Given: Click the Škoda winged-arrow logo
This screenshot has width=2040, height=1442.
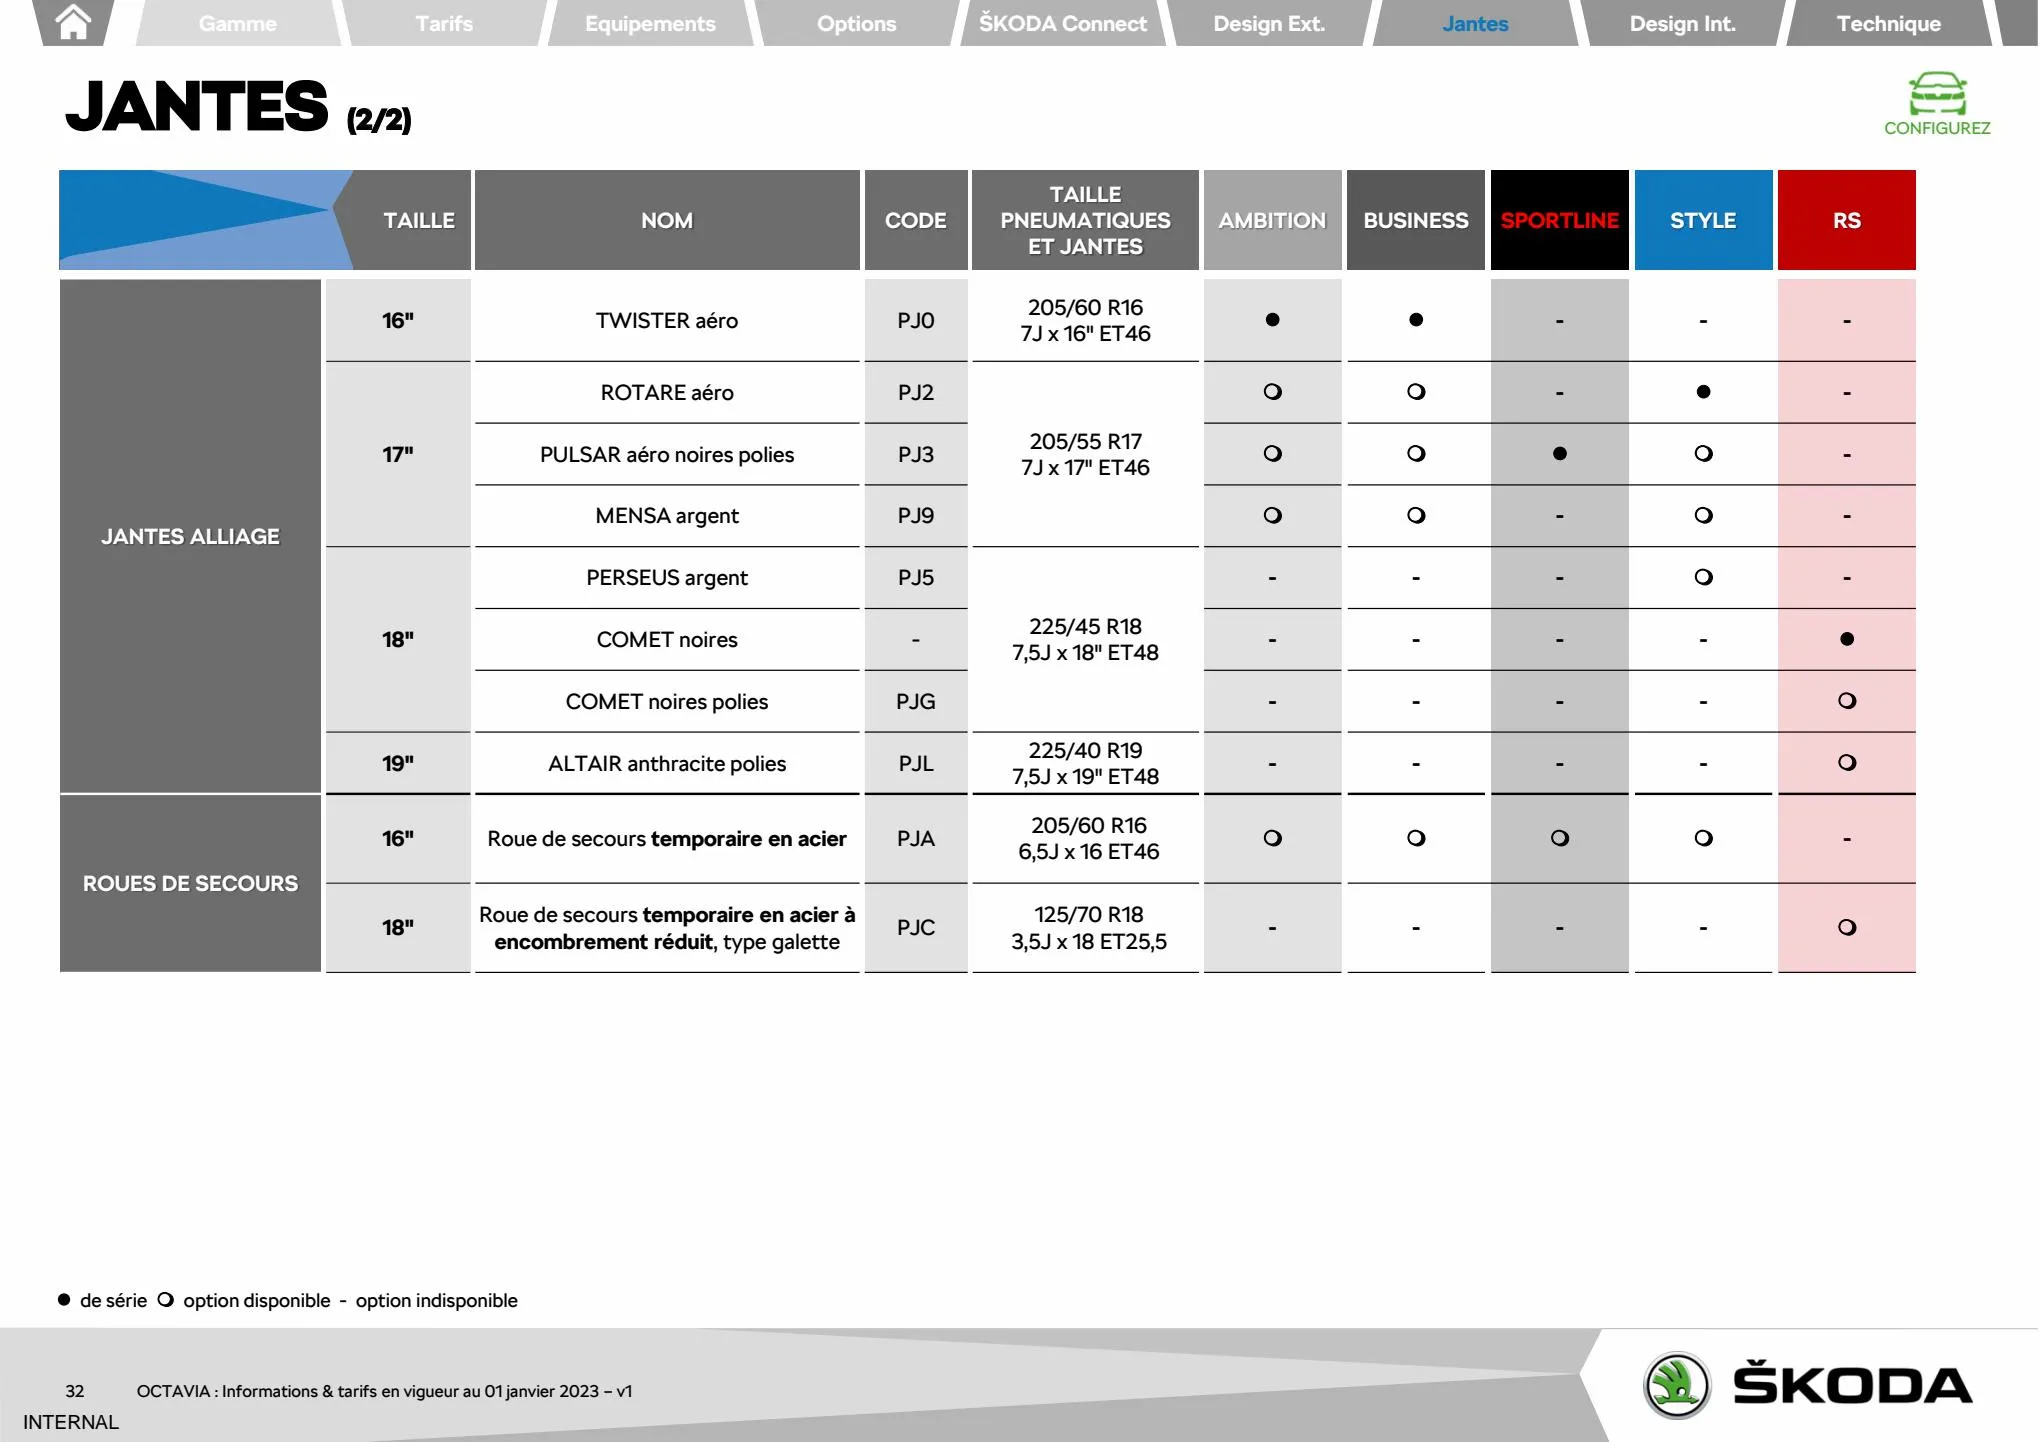Looking at the screenshot, I should (x=1677, y=1385).
